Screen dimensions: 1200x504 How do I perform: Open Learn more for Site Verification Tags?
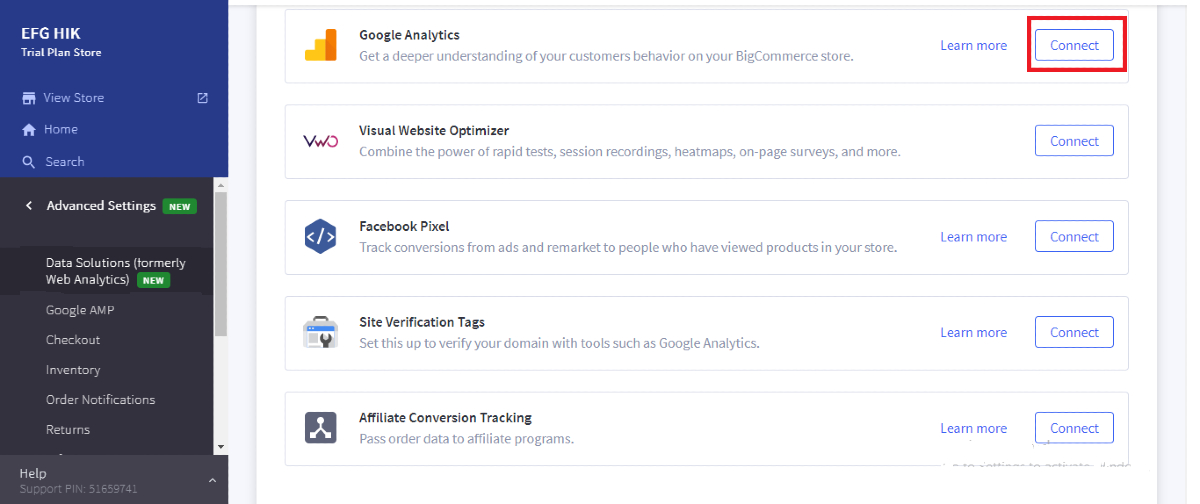click(973, 332)
